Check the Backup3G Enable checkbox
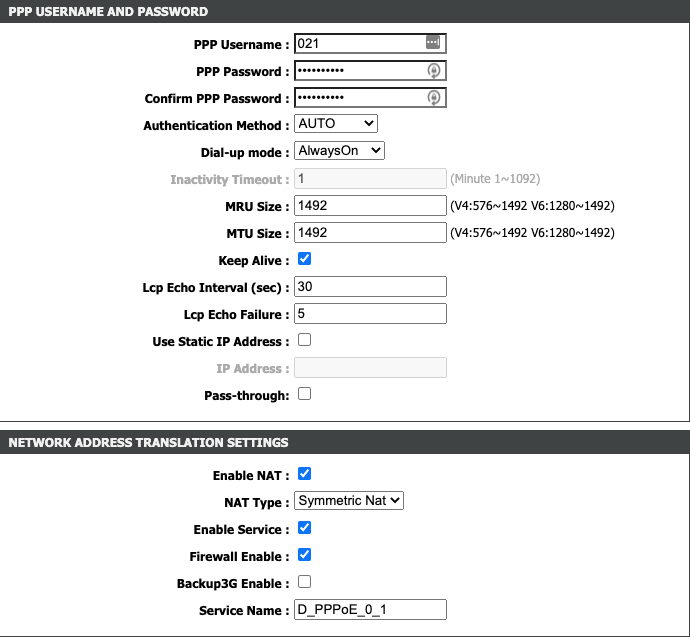The image size is (690, 637). coord(305,582)
